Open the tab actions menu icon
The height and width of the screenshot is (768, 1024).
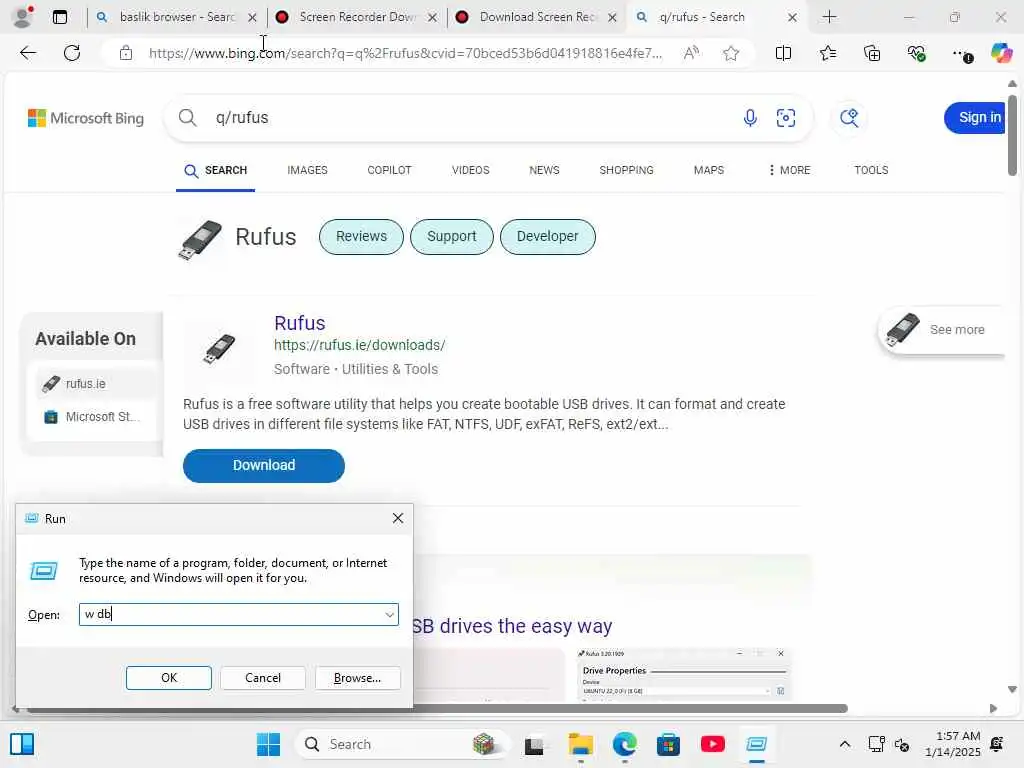pos(59,17)
